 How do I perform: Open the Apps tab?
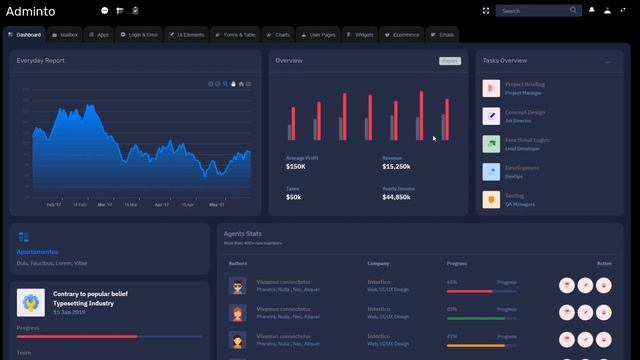[99, 35]
